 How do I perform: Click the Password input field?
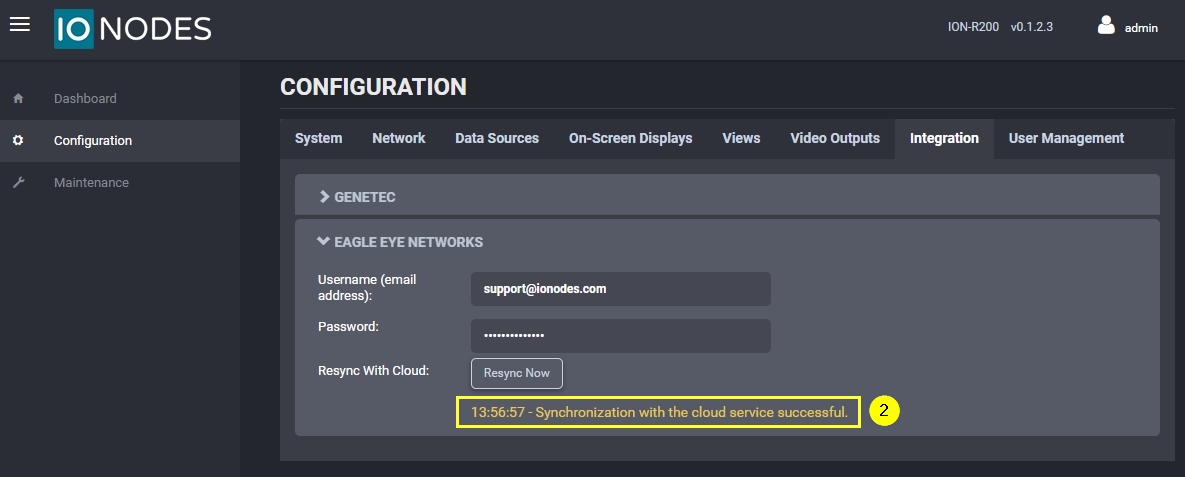[x=620, y=336]
